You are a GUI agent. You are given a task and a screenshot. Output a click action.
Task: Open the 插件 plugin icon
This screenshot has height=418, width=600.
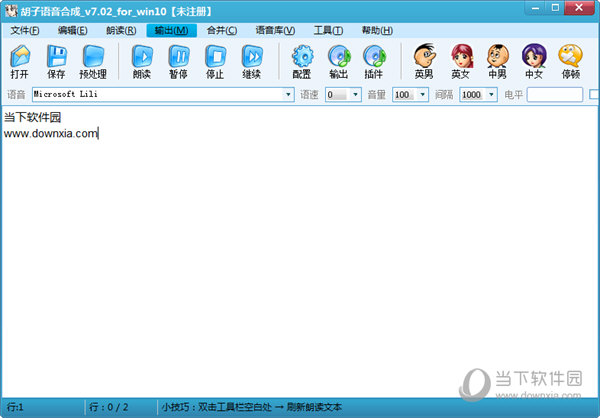point(374,61)
